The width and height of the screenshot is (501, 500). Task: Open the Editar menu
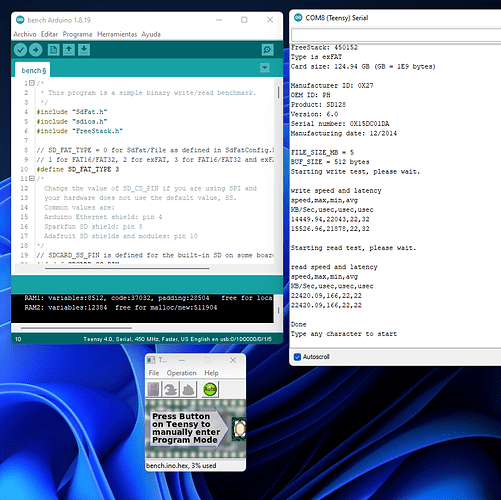49,34
